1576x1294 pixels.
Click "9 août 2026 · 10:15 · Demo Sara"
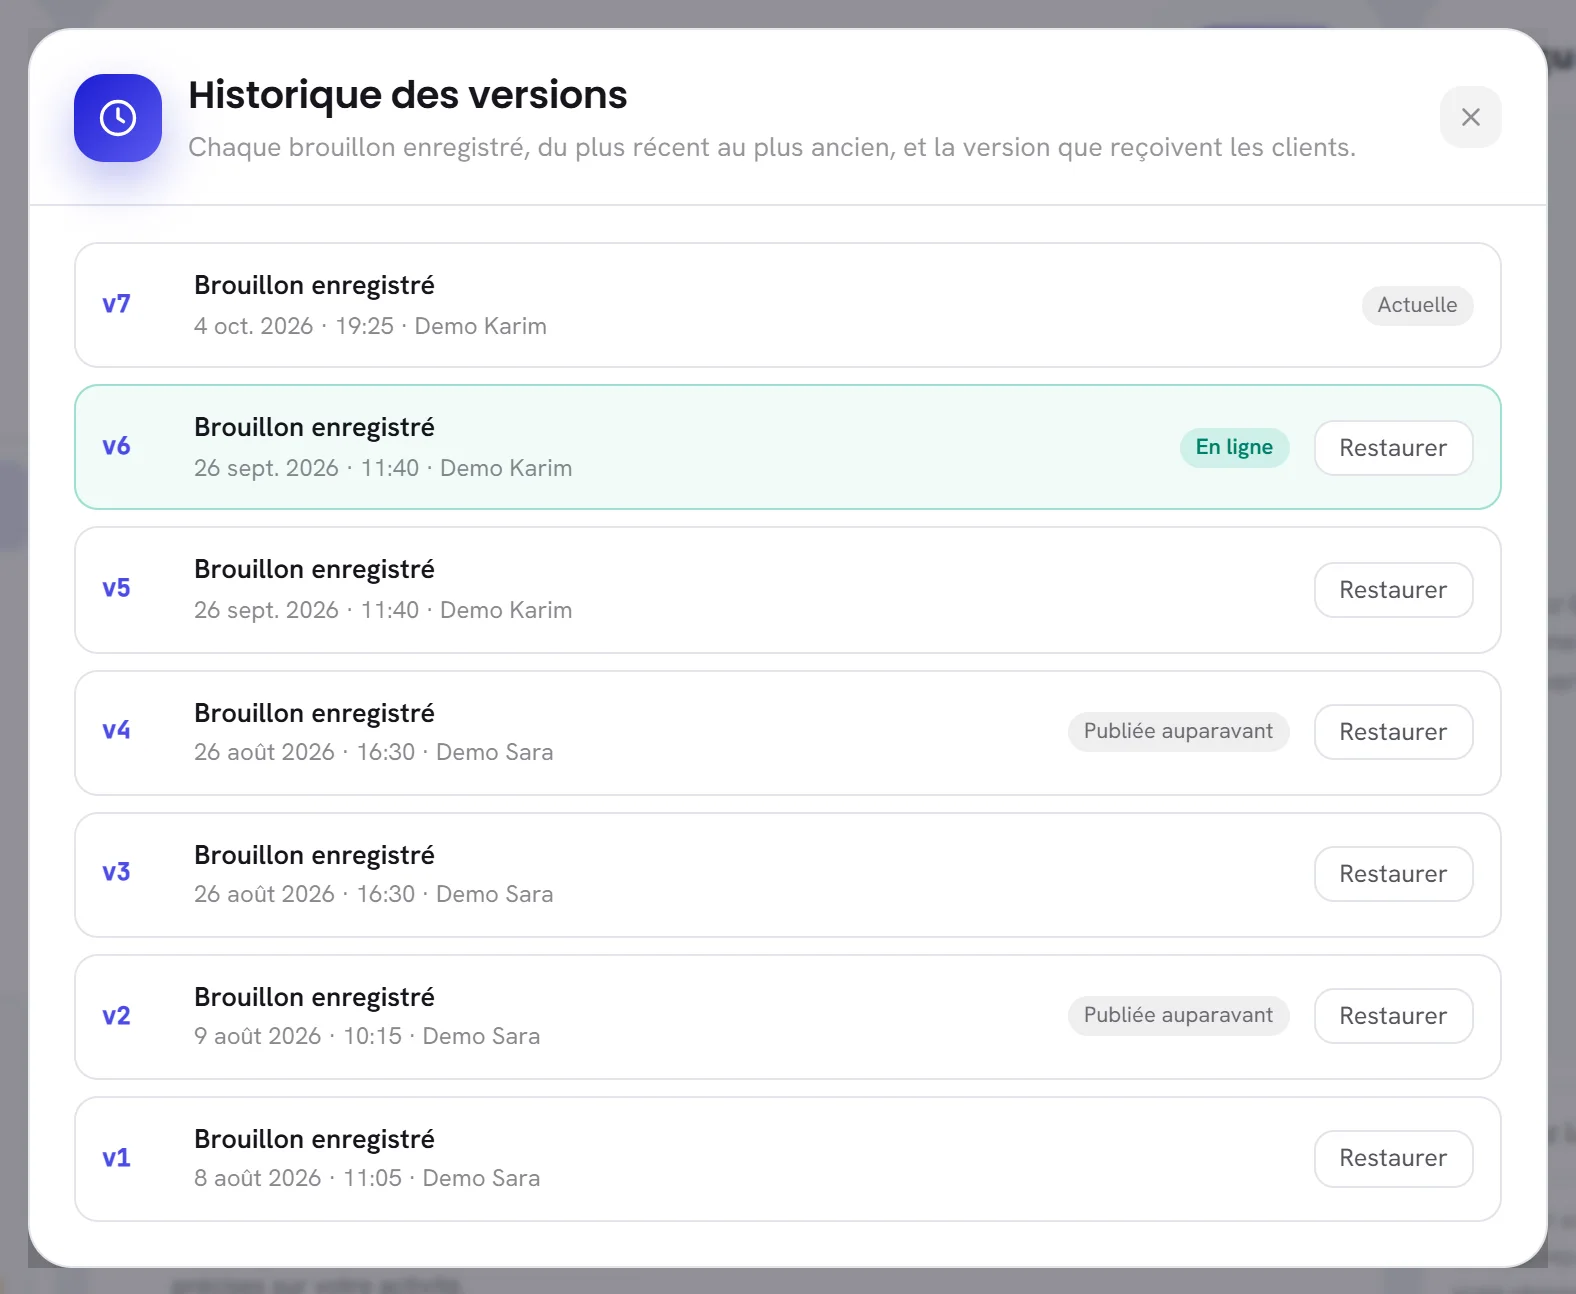click(x=367, y=1036)
